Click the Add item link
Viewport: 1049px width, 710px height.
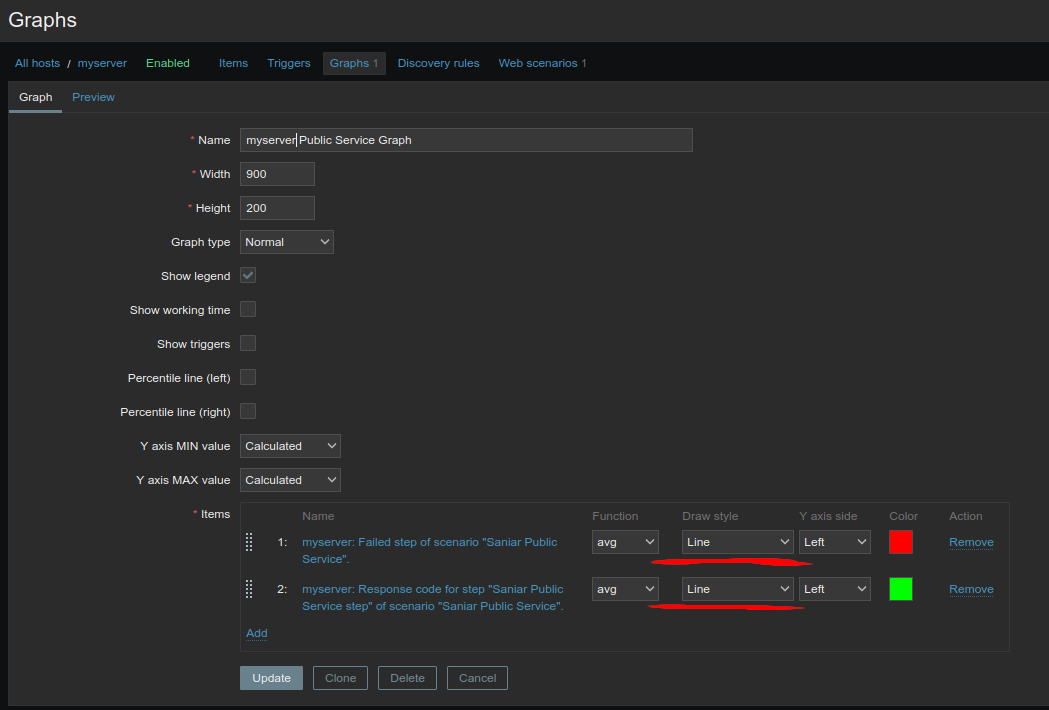point(257,633)
